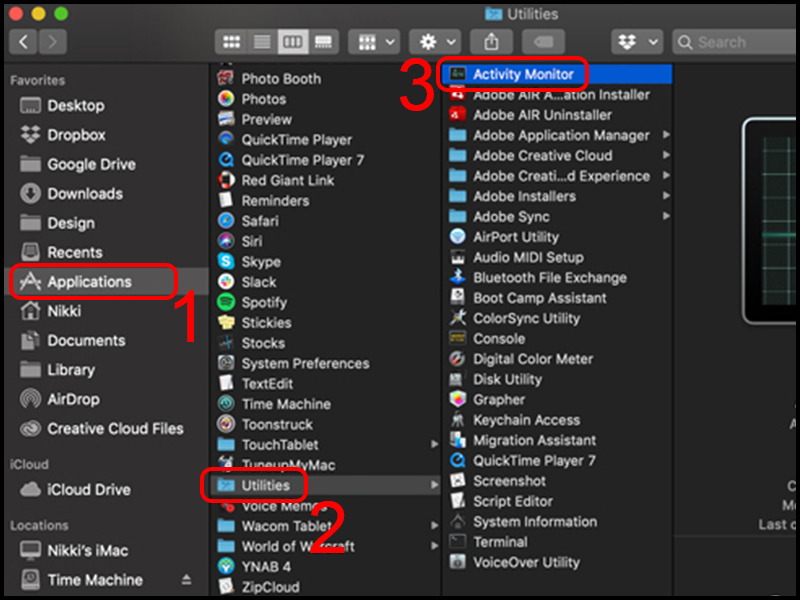The width and height of the screenshot is (800, 600).
Task: Select the Grapher icon
Action: click(x=458, y=399)
